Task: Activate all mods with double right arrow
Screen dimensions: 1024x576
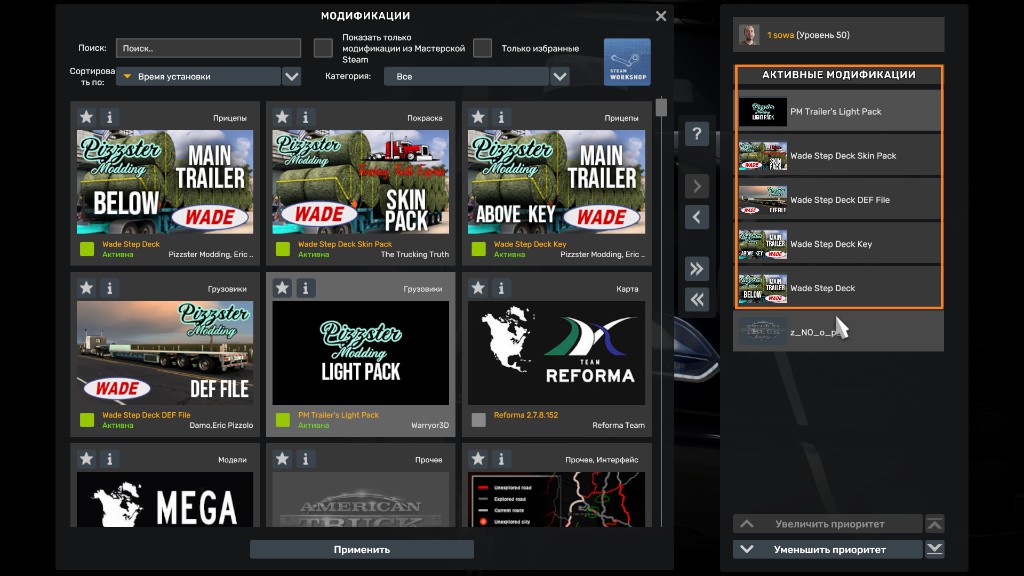Action: [697, 268]
